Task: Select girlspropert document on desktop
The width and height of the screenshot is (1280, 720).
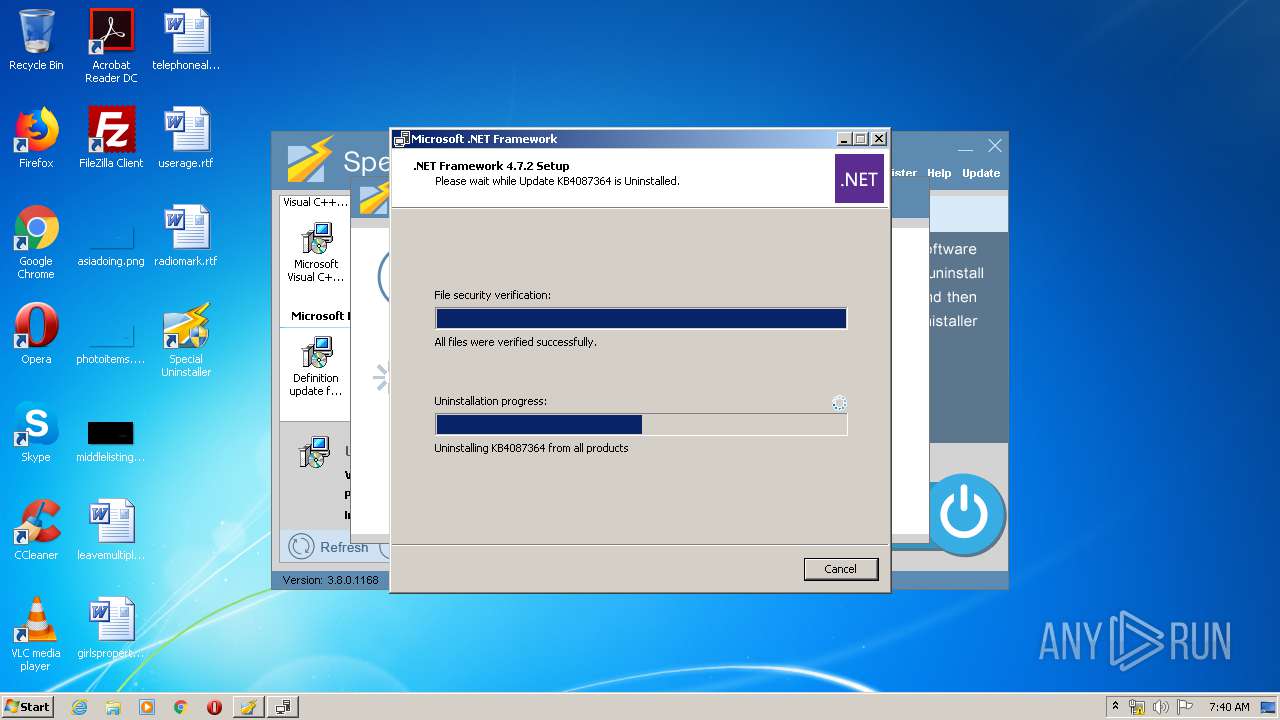Action: [x=111, y=628]
